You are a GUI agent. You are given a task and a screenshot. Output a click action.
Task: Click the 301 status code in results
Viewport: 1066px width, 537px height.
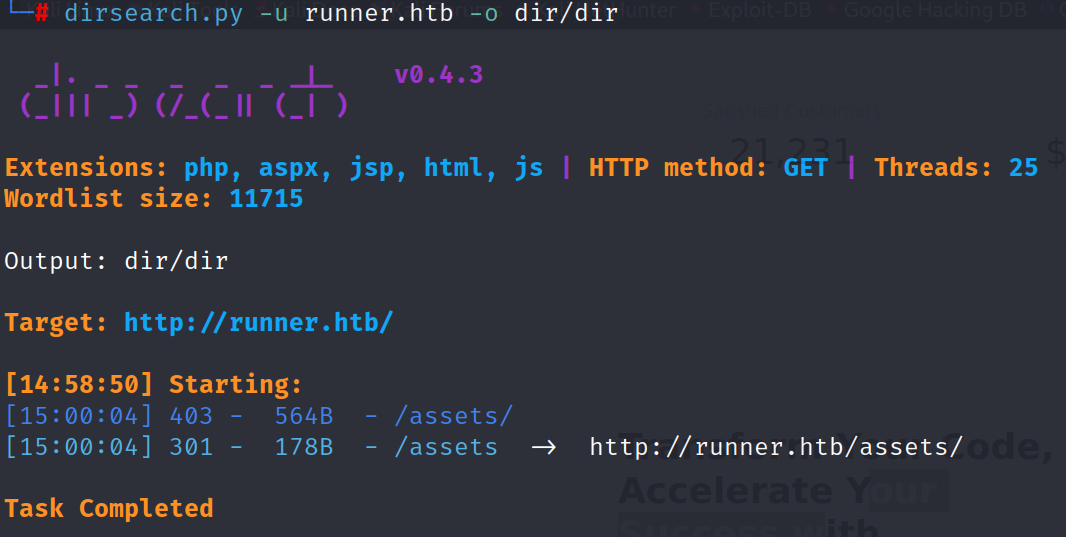coord(189,447)
